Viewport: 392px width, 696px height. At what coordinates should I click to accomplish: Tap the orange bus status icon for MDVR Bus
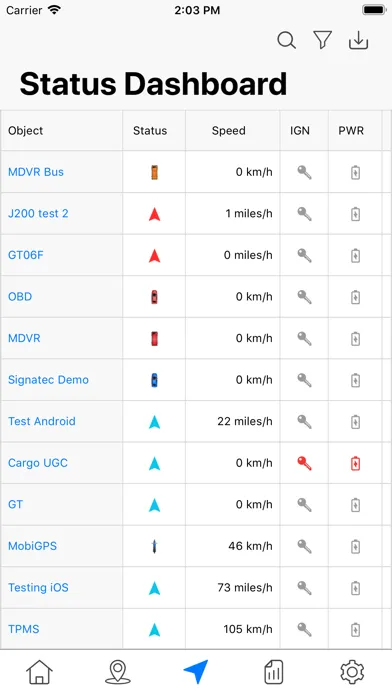[154, 172]
